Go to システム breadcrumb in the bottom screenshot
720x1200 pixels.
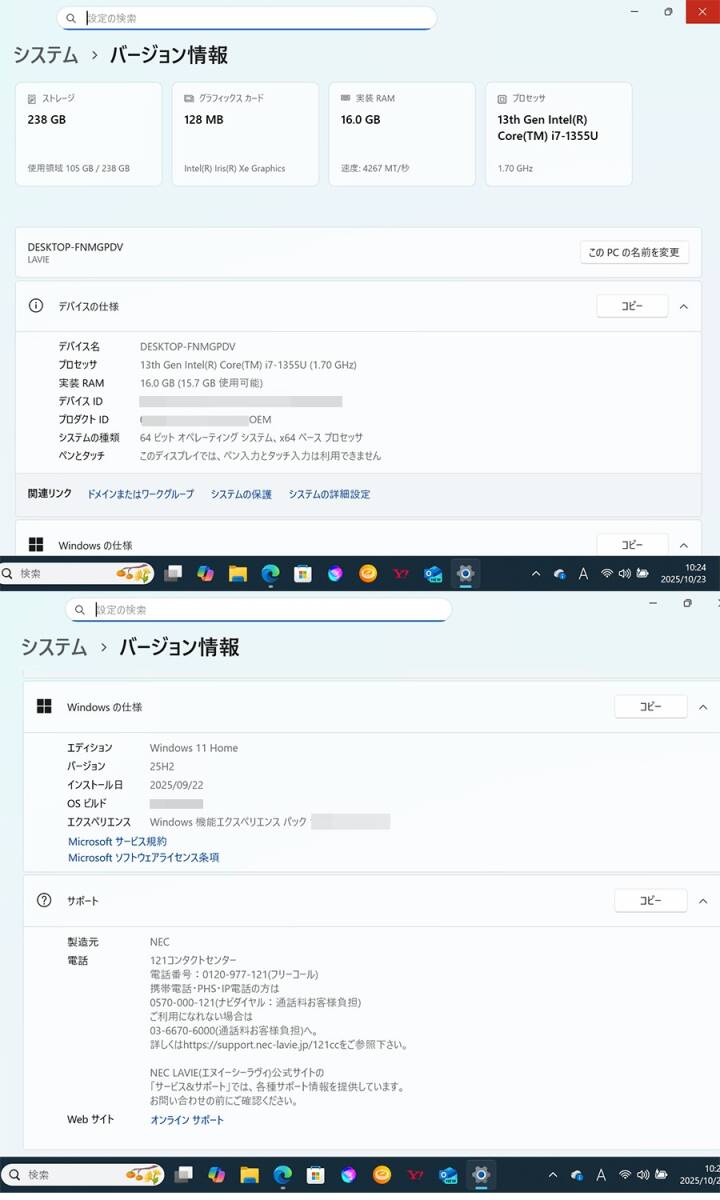pyautogui.click(x=54, y=647)
